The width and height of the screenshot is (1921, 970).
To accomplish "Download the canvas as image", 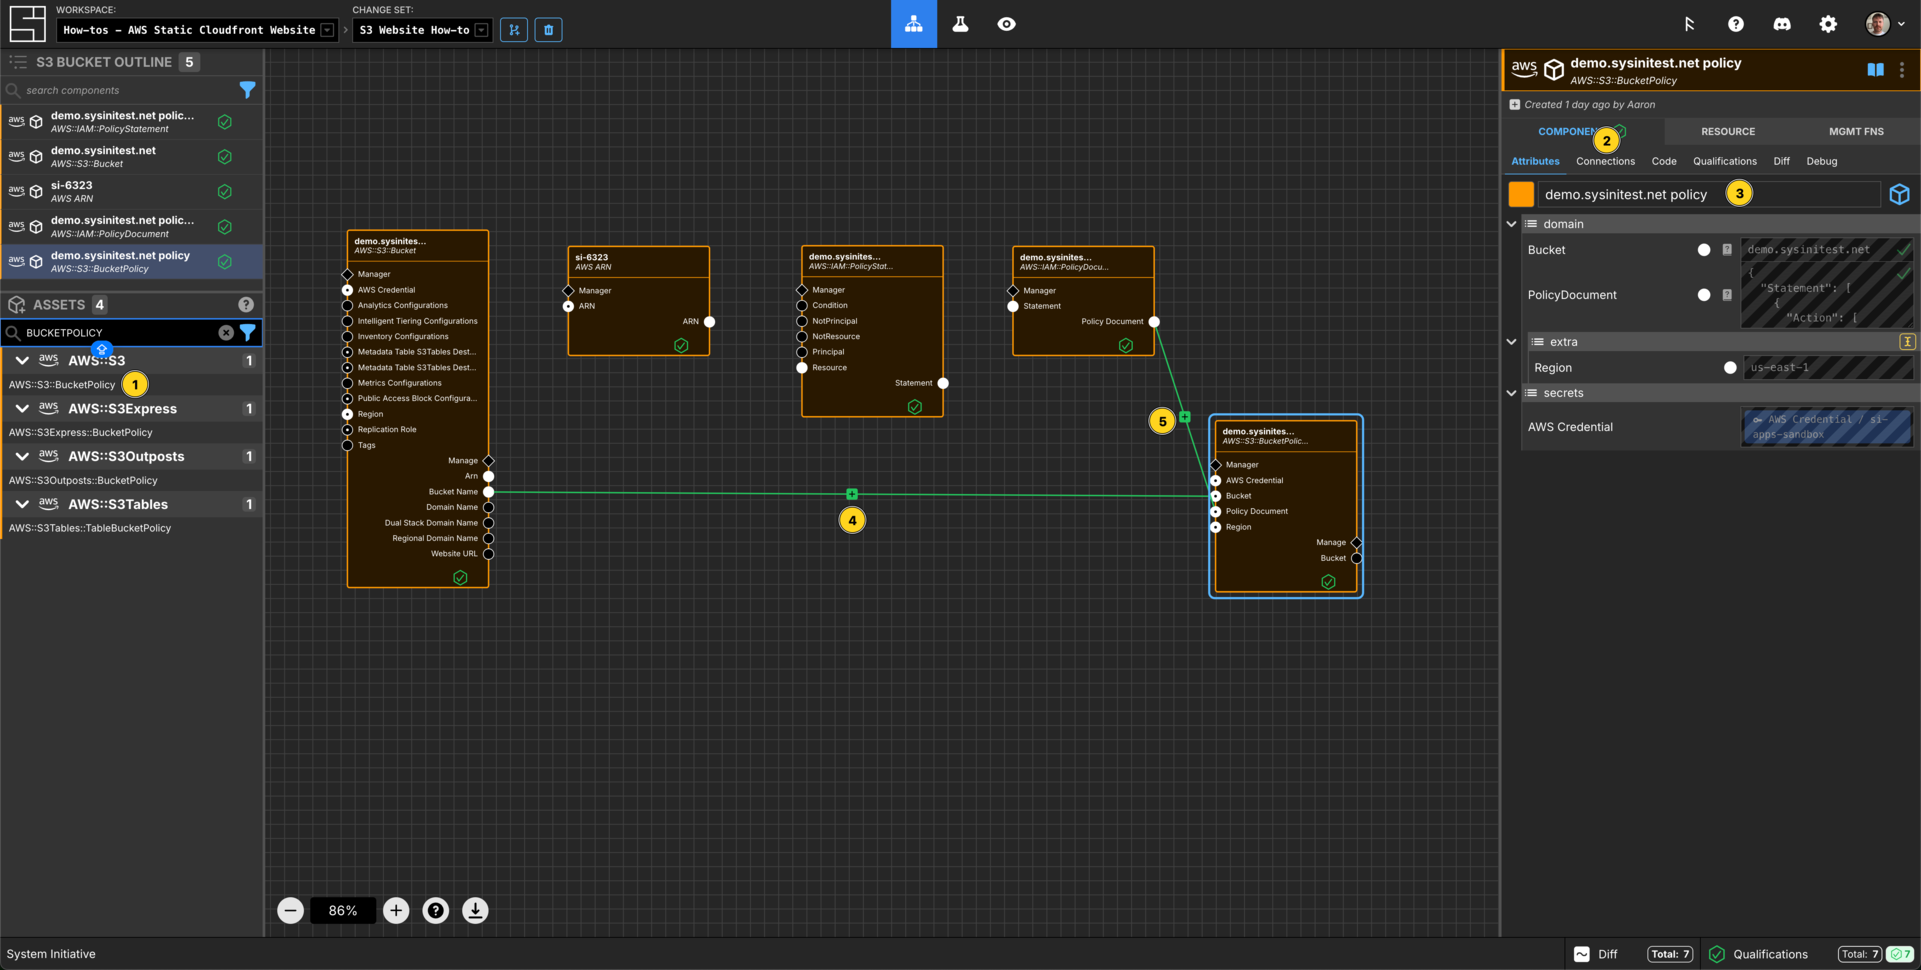I will (475, 910).
